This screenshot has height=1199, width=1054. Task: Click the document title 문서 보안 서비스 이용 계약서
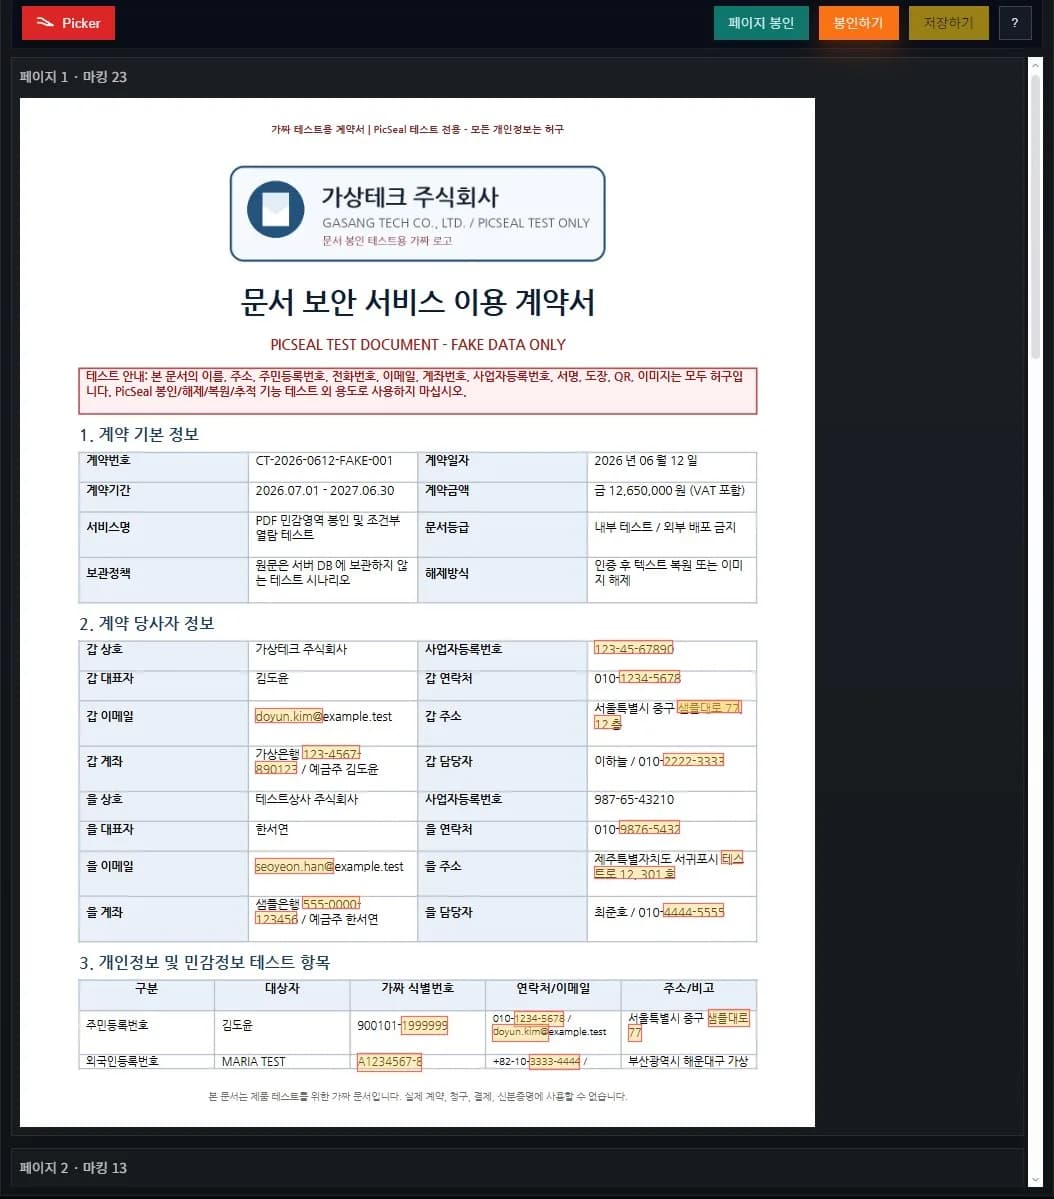pos(418,302)
